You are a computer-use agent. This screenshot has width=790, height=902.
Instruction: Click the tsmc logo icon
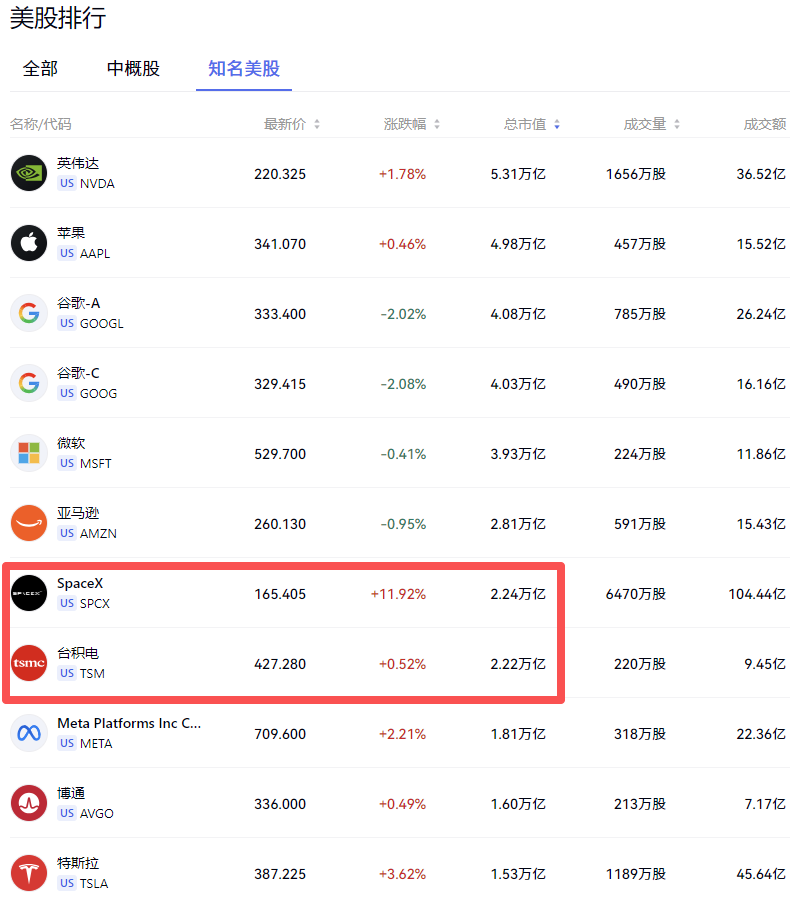click(29, 663)
